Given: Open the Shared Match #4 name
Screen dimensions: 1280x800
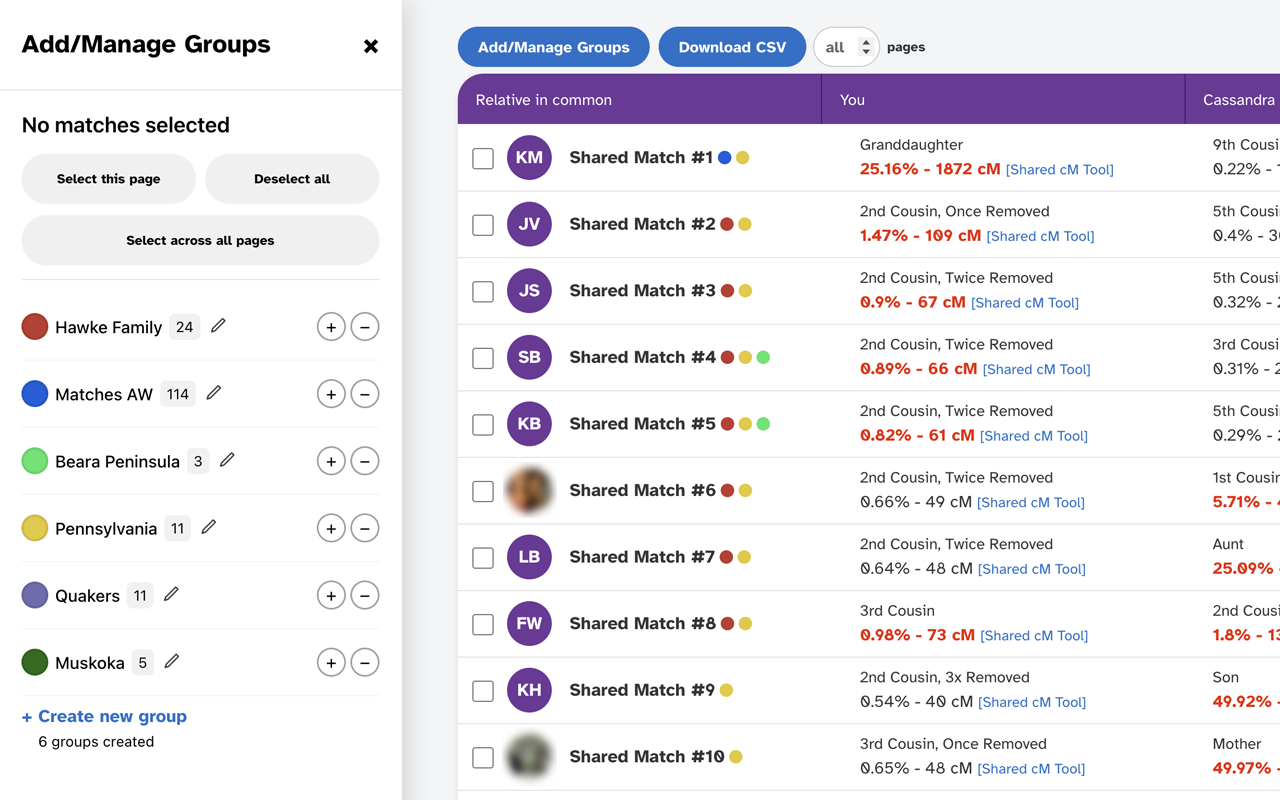Looking at the screenshot, I should point(643,357).
